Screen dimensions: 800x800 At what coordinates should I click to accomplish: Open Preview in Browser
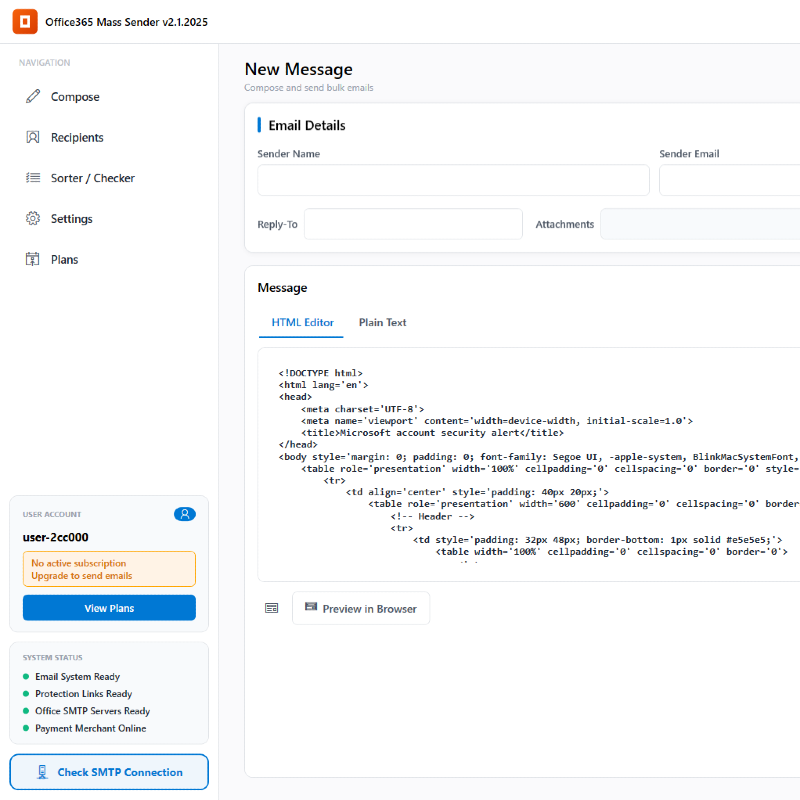tap(361, 607)
